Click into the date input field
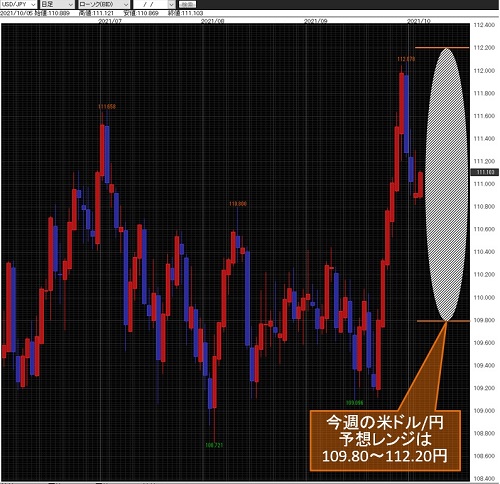Screen dimensions: 500x484 pyautogui.click(x=150, y=4)
